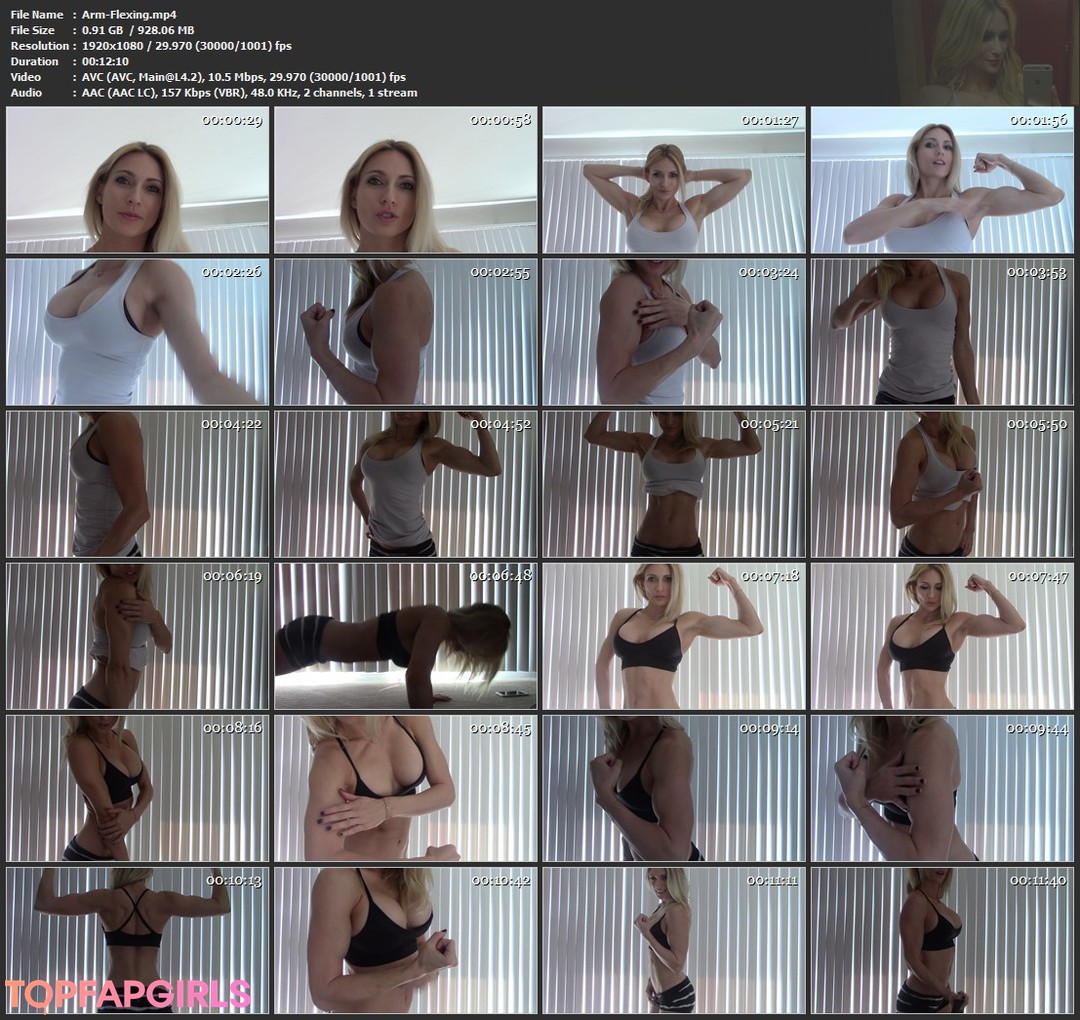Click the 00:02:26 preview thumbnail
The height and width of the screenshot is (1020, 1080).
pos(136,332)
